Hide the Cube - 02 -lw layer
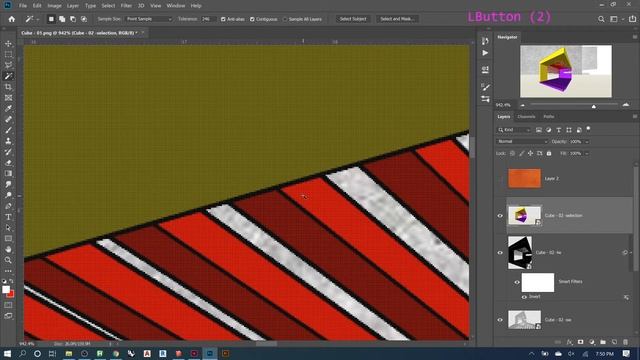Image resolution: width=640 pixels, height=360 pixels. pos(500,253)
